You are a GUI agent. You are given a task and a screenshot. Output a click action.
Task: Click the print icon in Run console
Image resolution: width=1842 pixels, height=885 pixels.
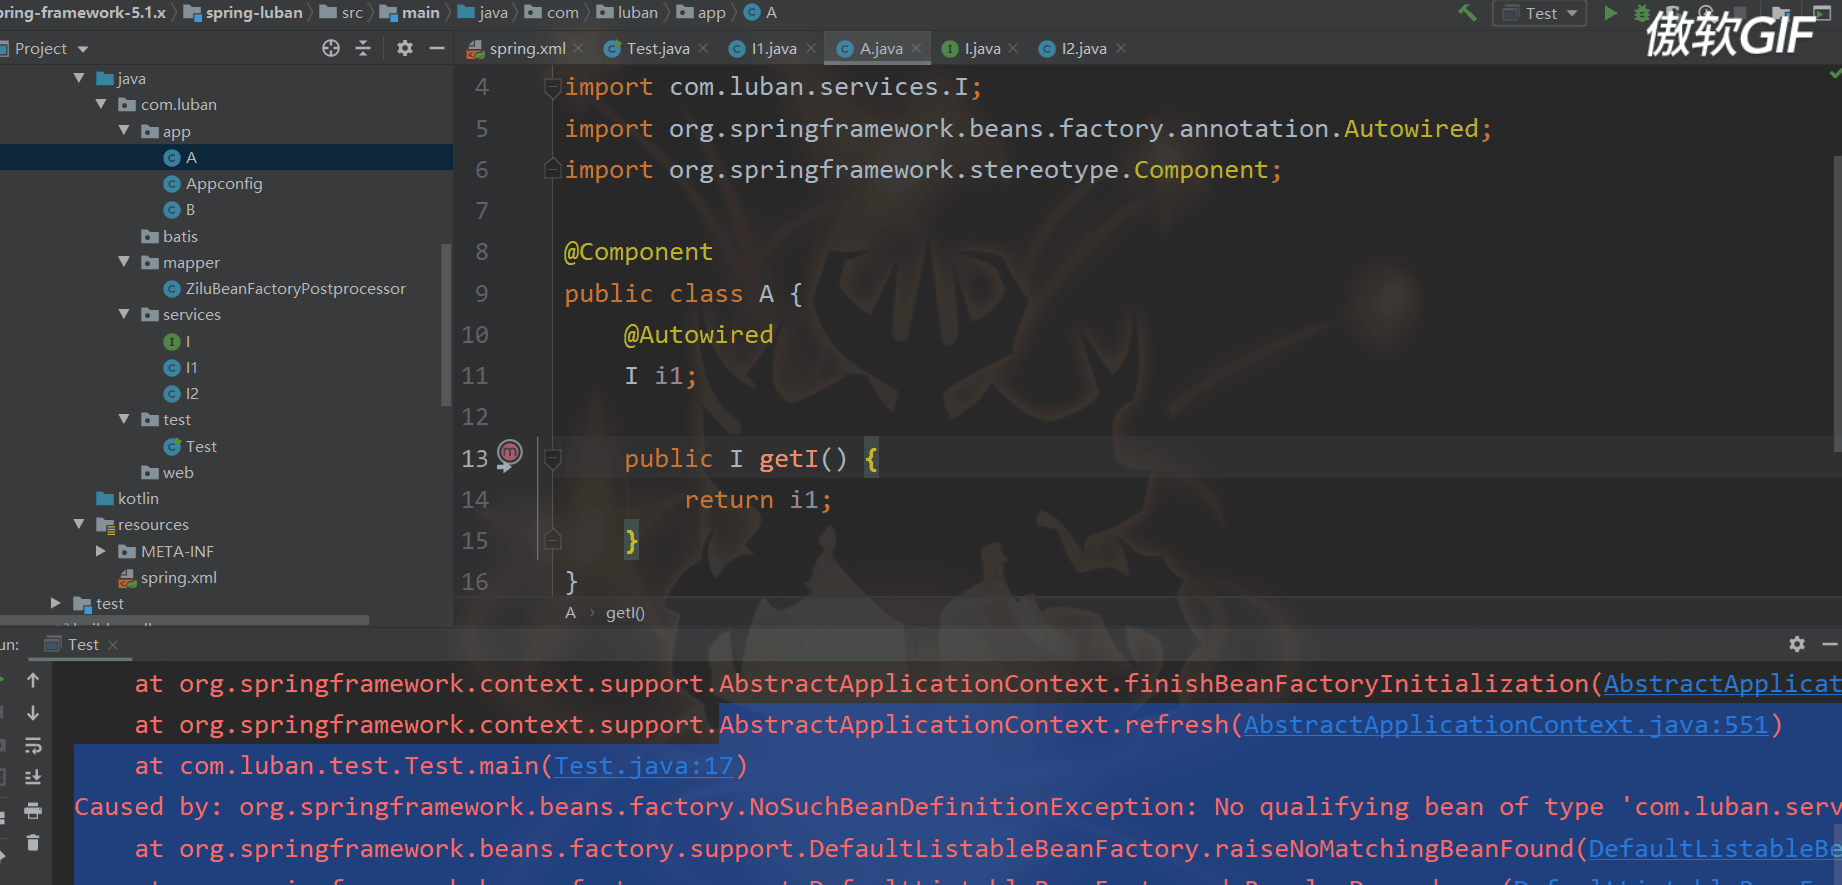33,810
